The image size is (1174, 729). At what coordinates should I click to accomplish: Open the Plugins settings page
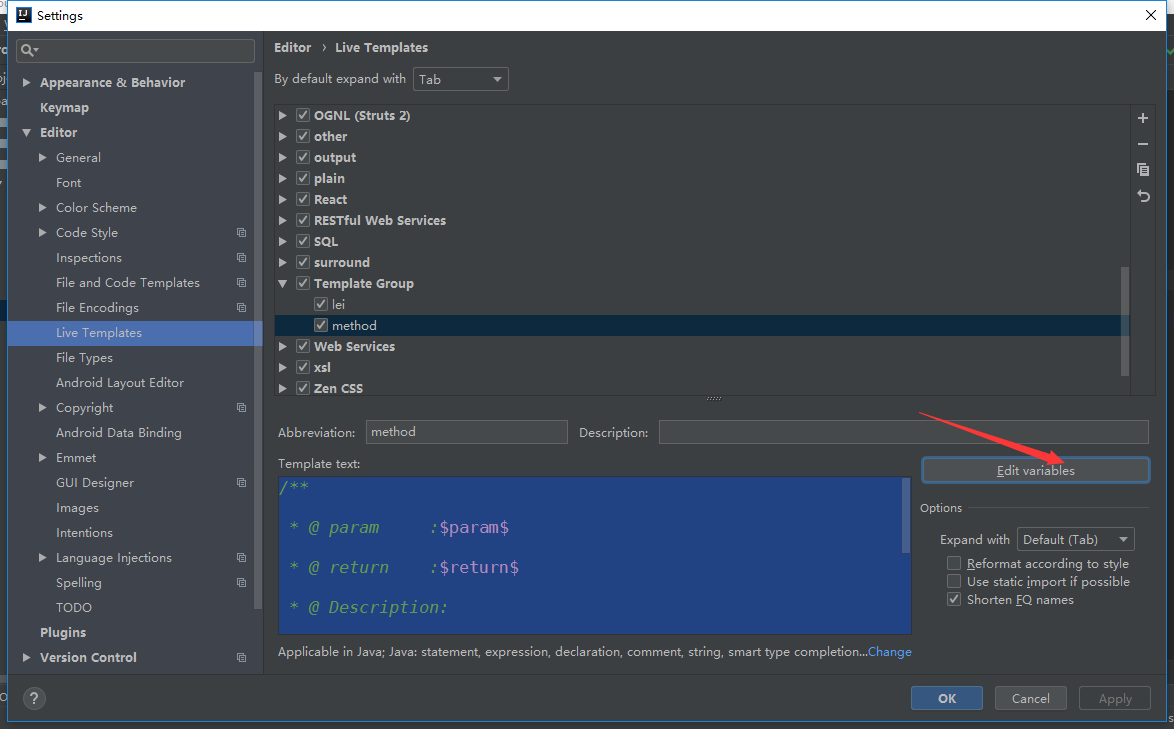pos(63,632)
